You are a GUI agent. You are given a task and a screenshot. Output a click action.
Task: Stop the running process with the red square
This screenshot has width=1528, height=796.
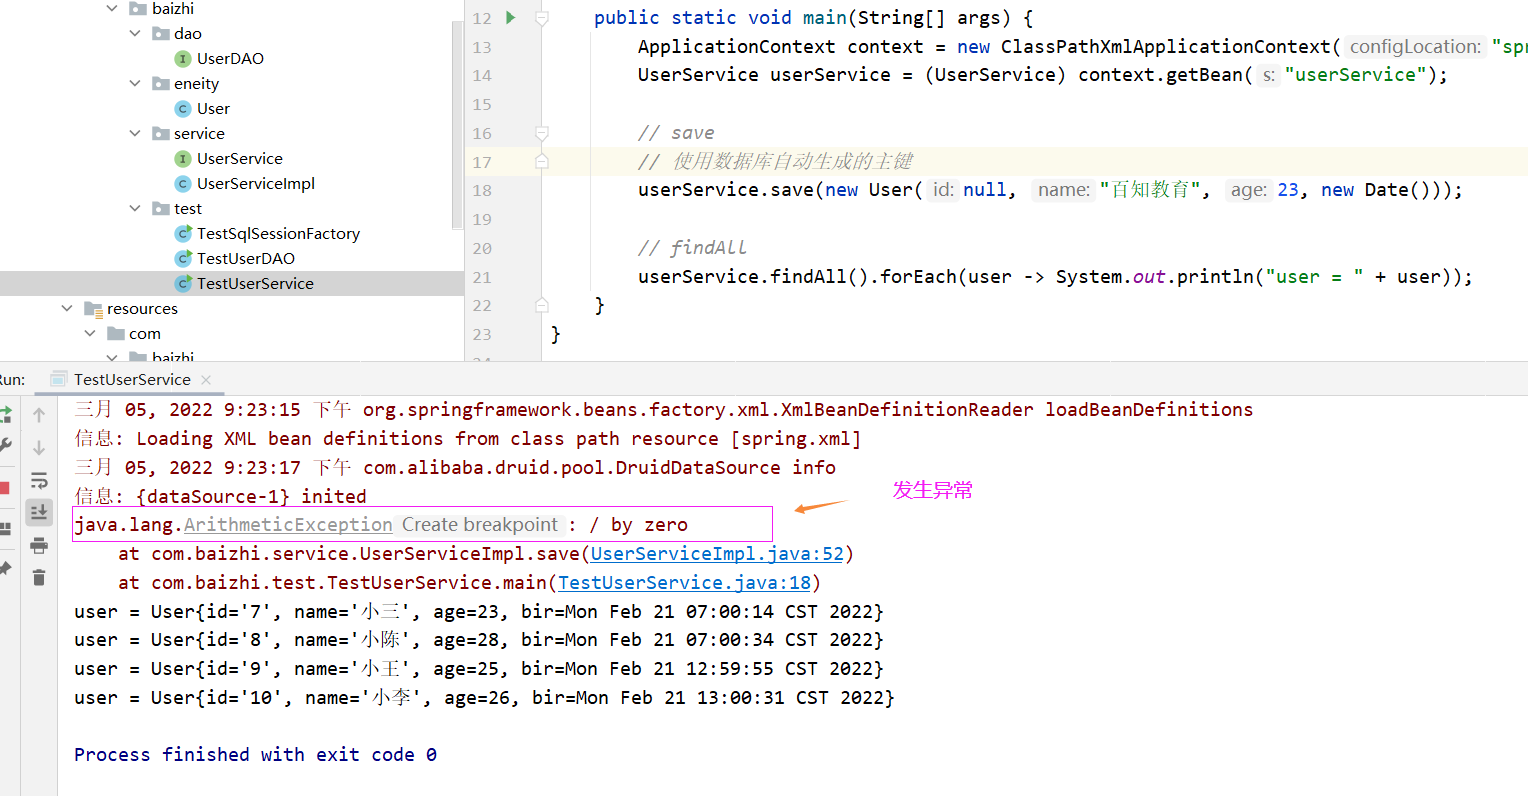click(4, 488)
